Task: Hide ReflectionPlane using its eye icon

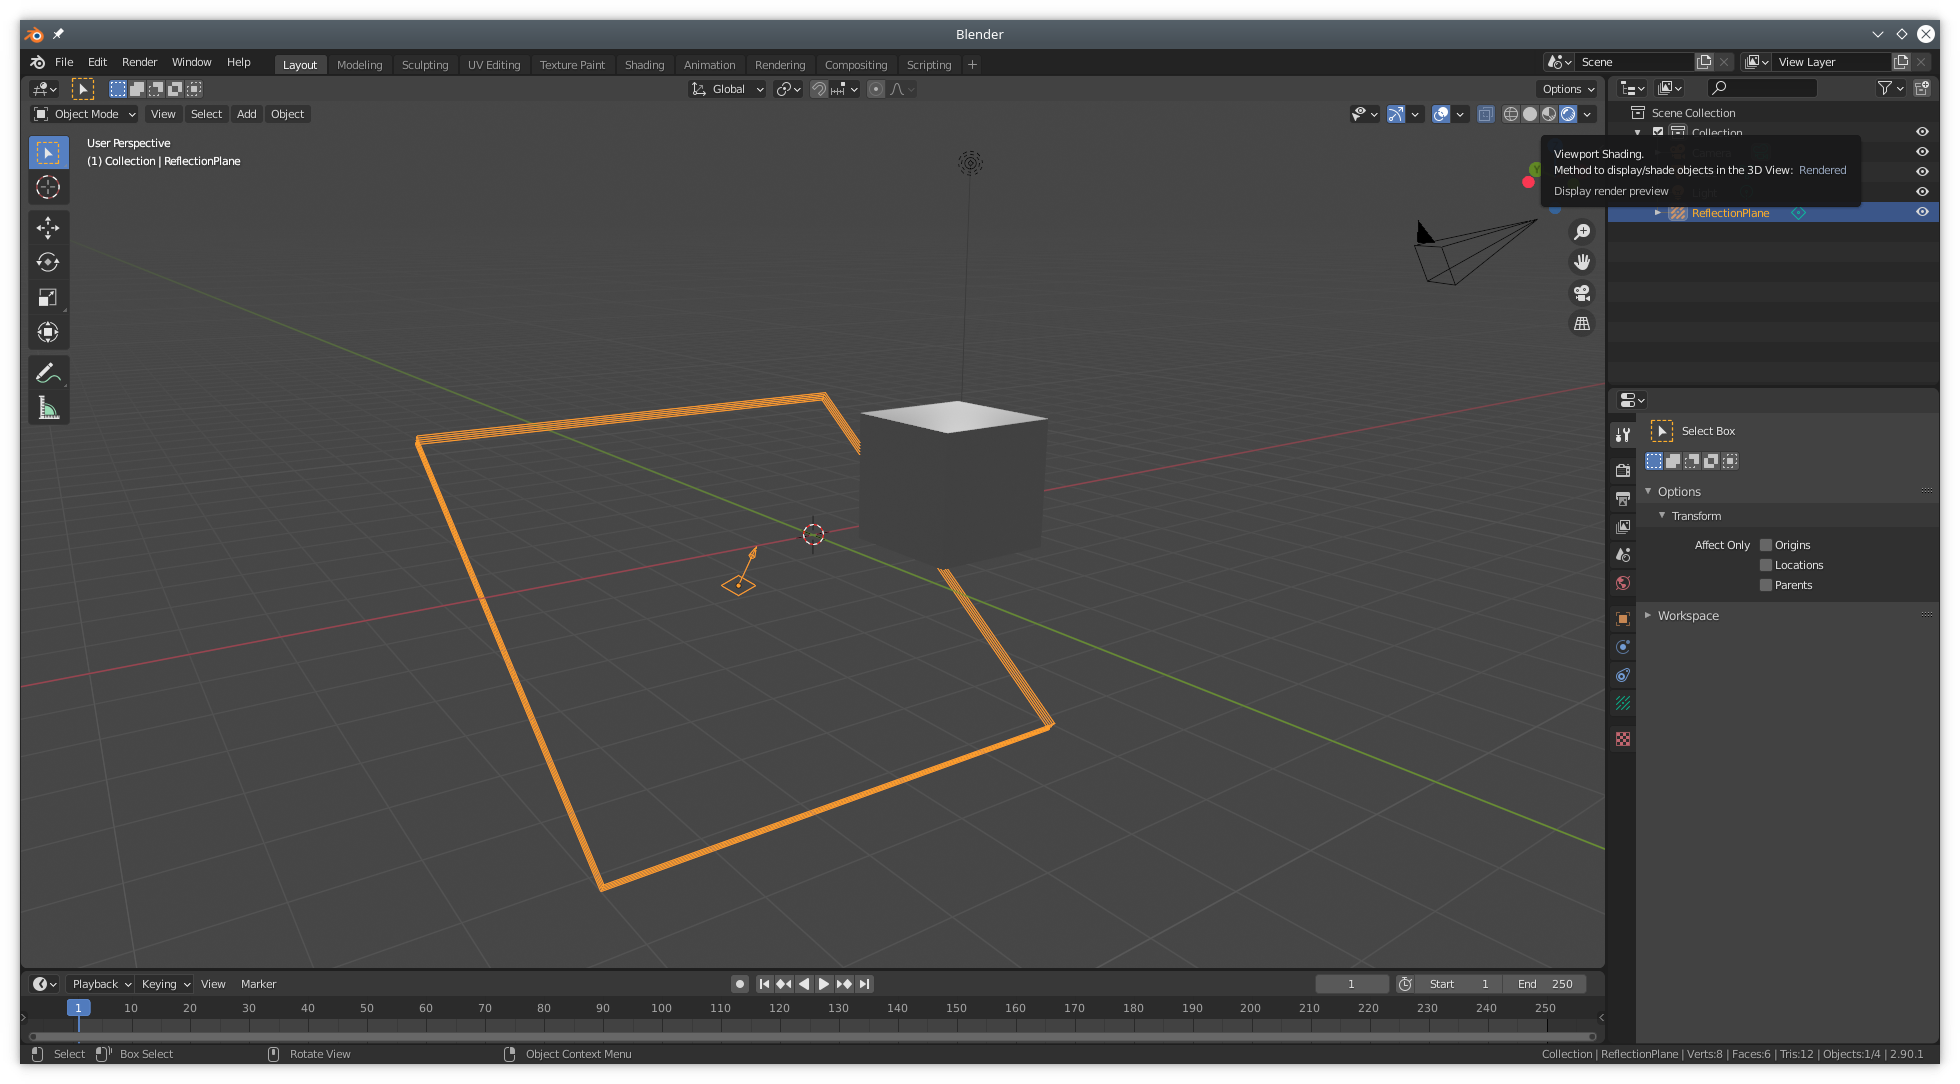Action: tap(1922, 212)
